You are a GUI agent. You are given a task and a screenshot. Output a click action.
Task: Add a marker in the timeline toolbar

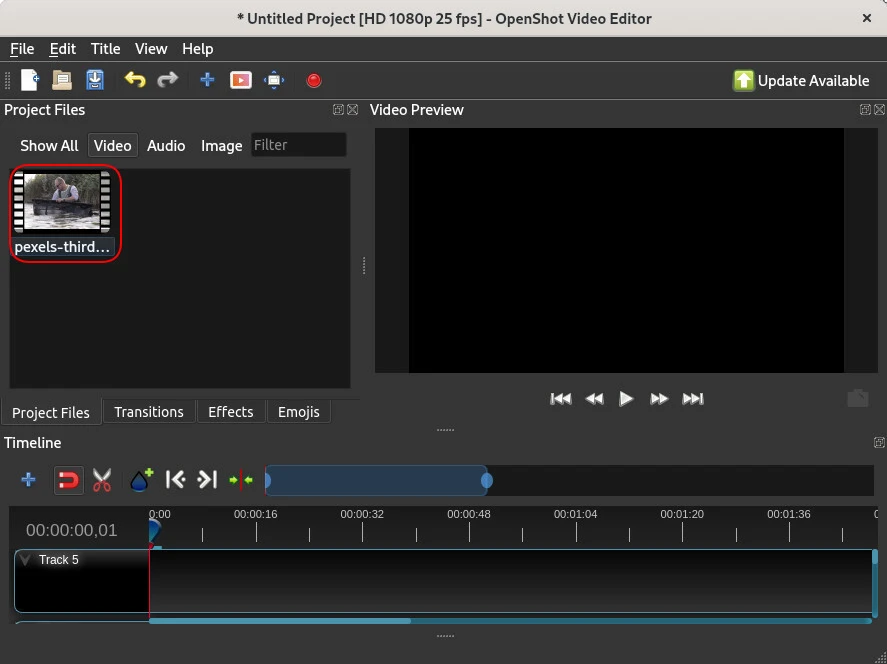click(x=141, y=480)
